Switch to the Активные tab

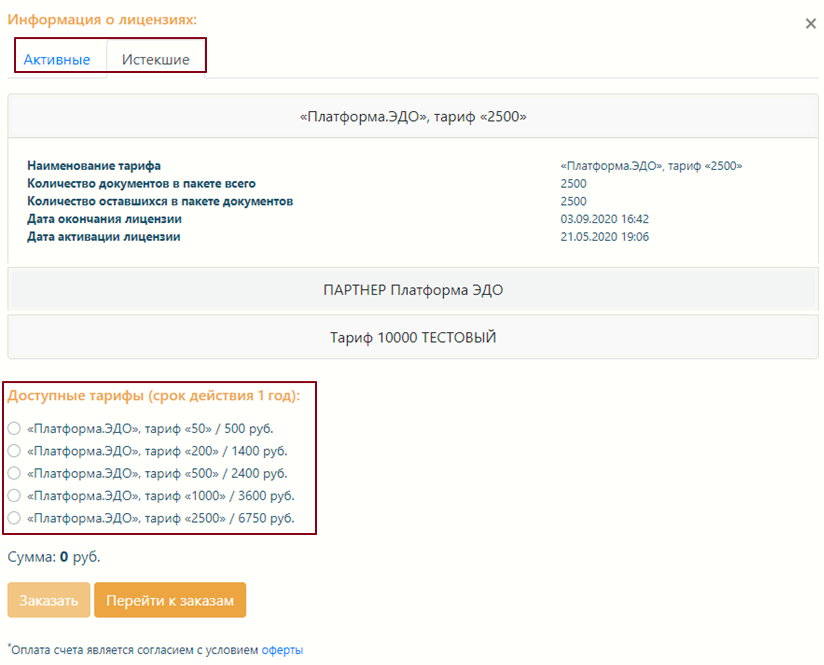pyautogui.click(x=57, y=59)
